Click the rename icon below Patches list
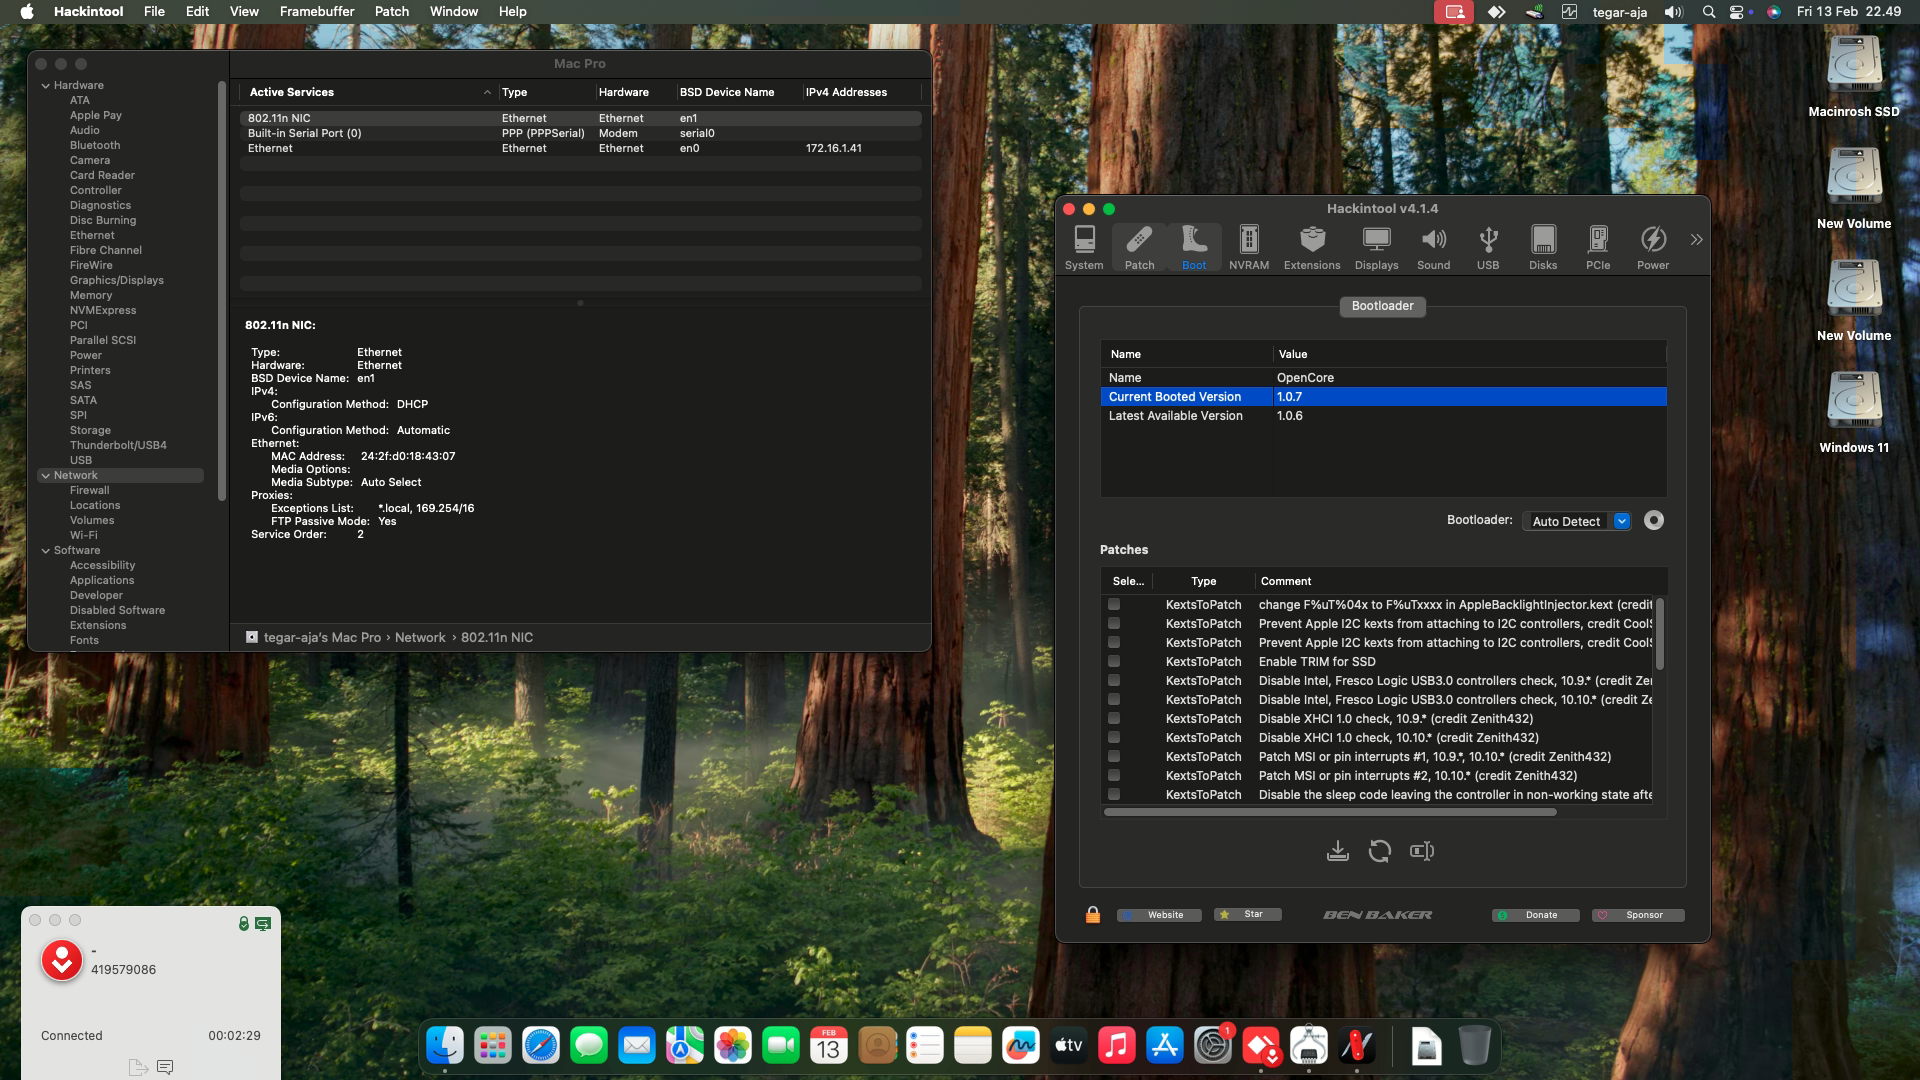This screenshot has height=1080, width=1920. (1422, 851)
